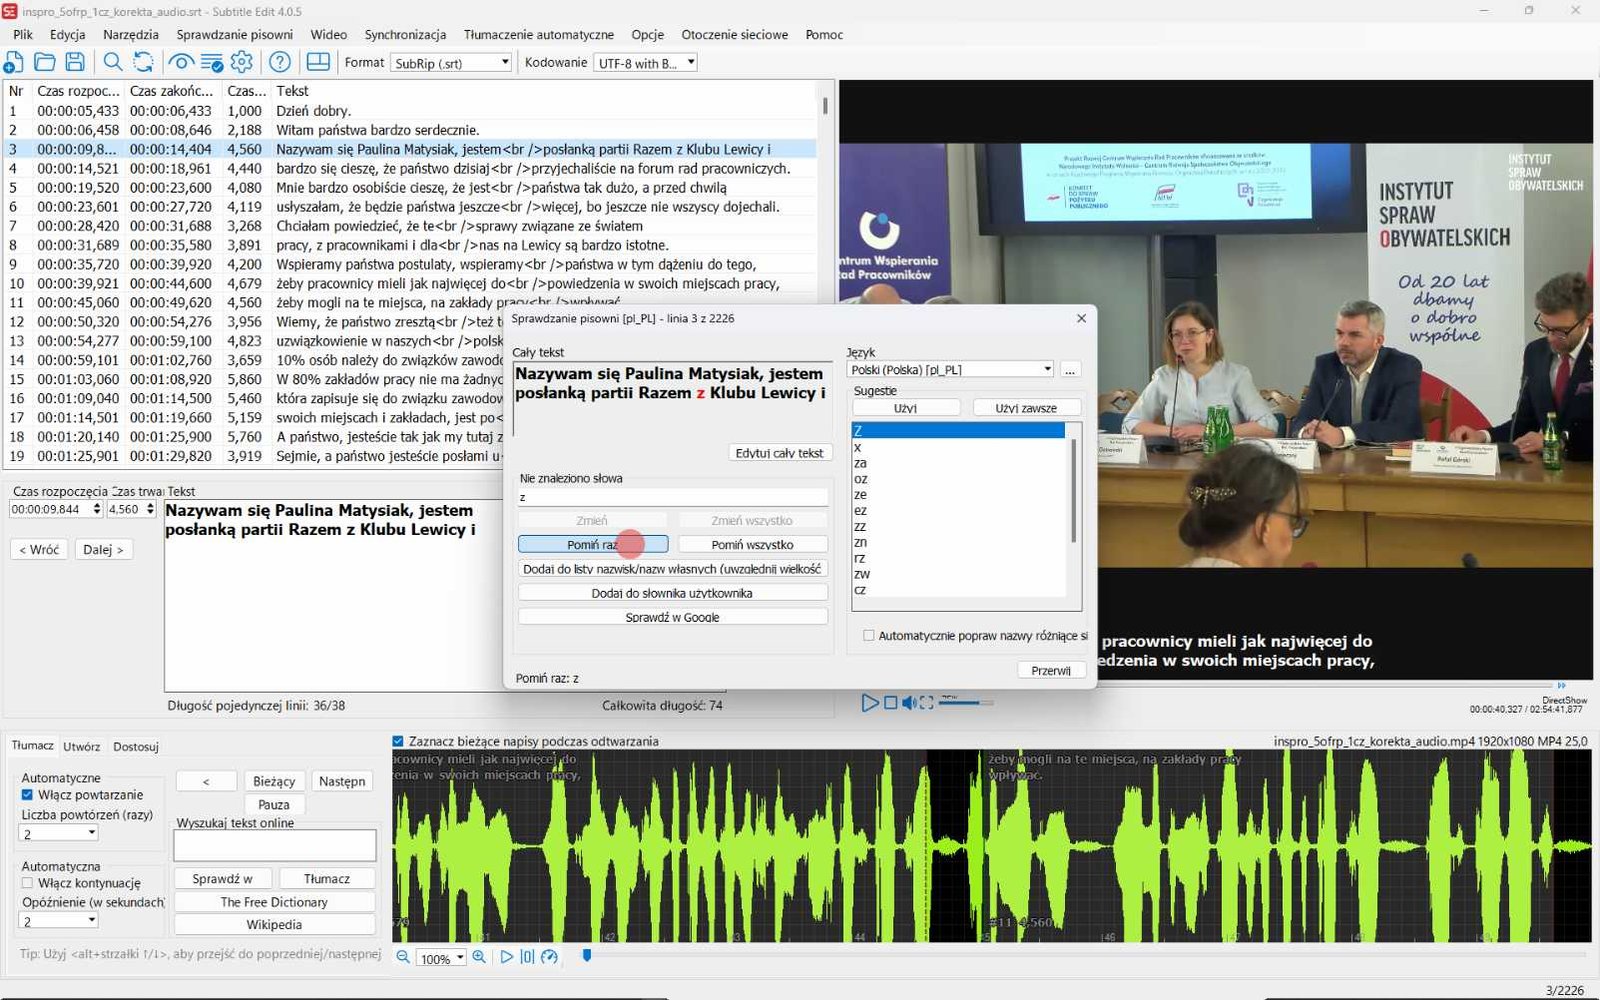
Task: Click the Replace circular arrows icon
Action: coord(144,62)
